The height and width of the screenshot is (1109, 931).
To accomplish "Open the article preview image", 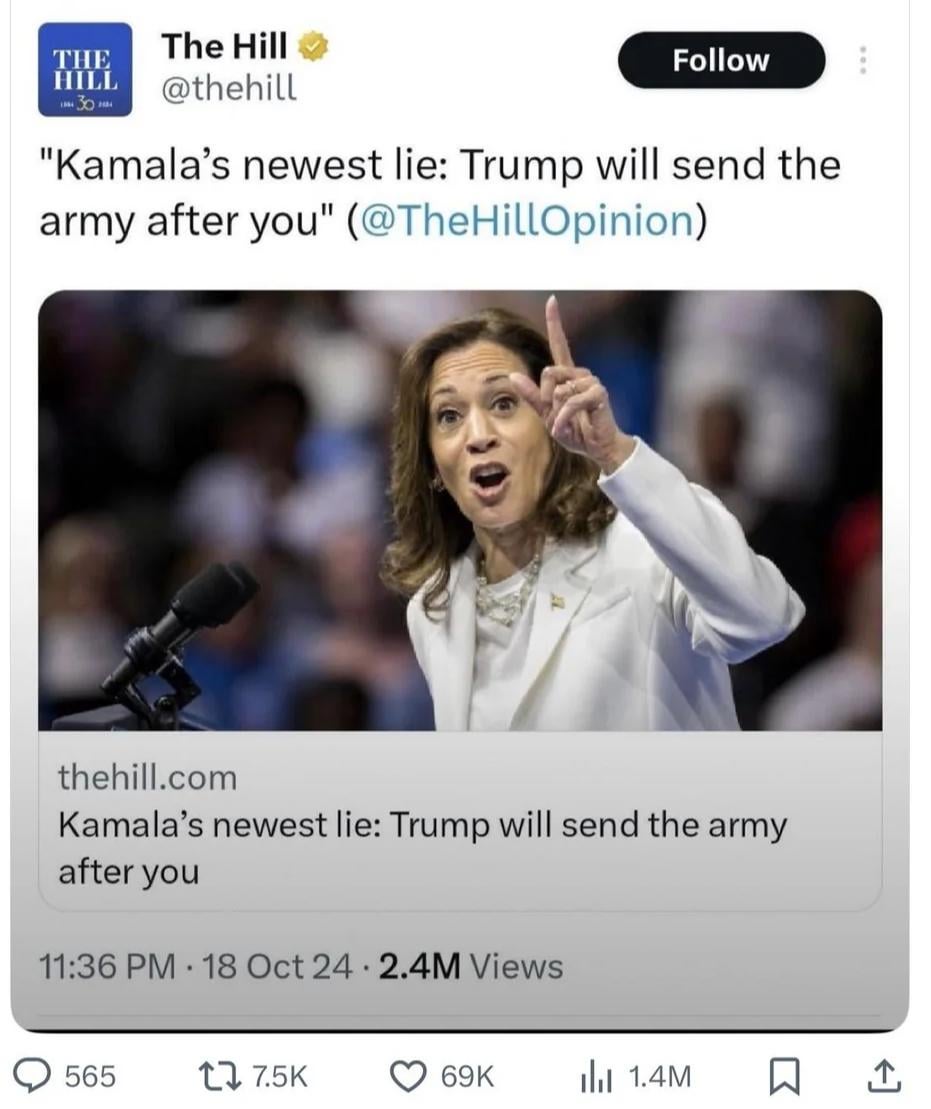I will pos(460,510).
